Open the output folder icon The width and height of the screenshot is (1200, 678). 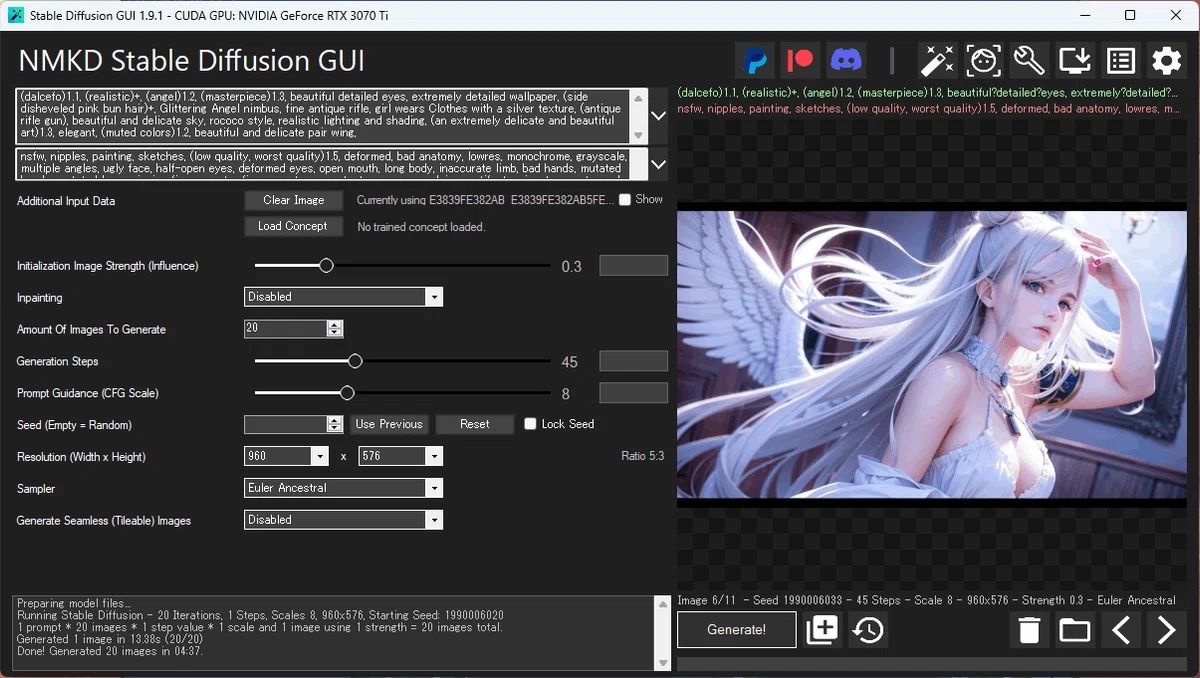point(1075,630)
